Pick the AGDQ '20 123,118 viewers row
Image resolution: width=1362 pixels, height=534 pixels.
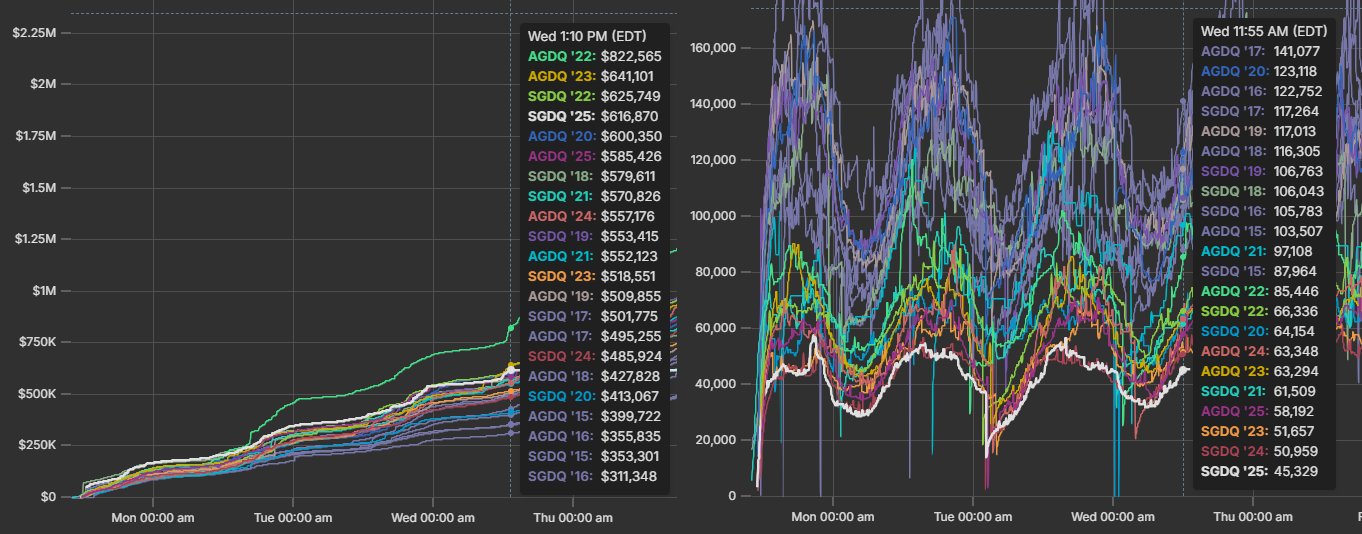click(1261, 71)
